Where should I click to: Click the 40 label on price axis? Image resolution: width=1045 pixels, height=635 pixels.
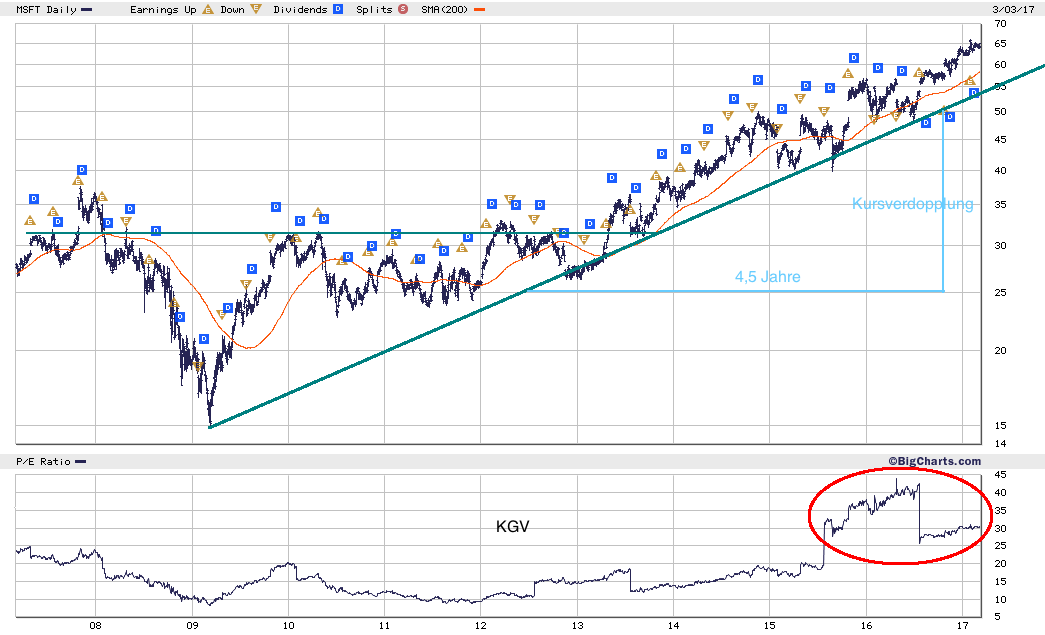pos(1000,171)
